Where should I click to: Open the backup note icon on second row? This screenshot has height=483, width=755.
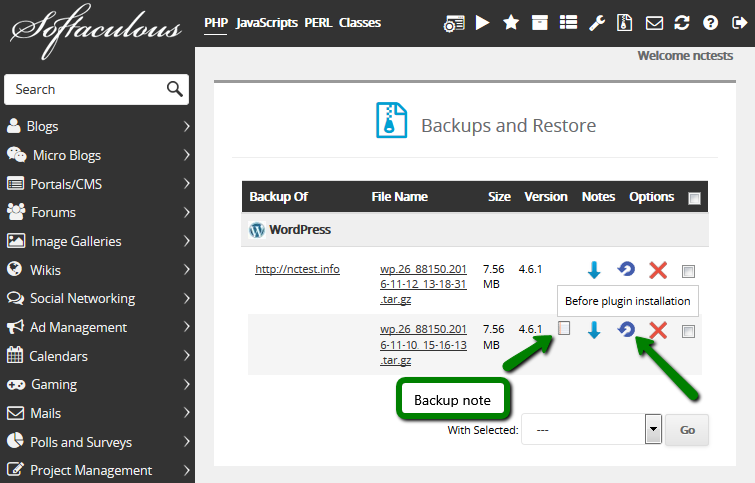pos(564,328)
